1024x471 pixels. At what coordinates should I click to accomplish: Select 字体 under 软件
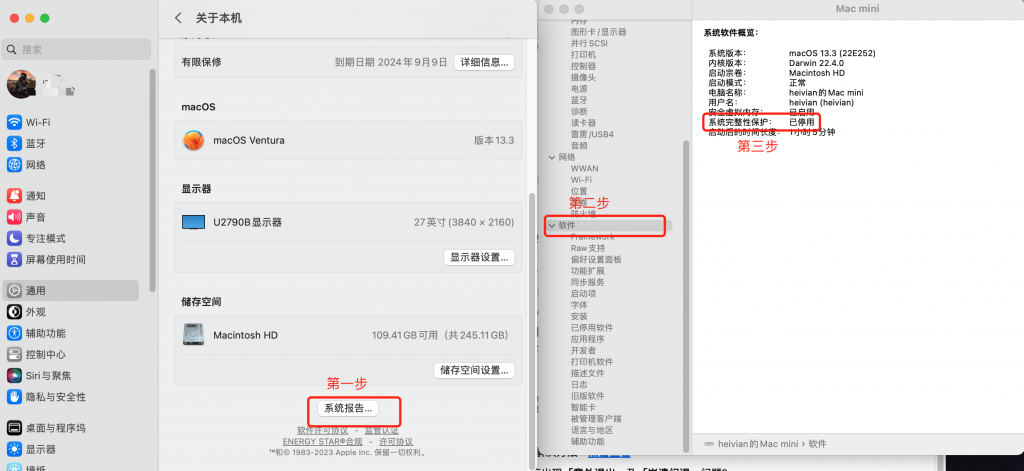pyautogui.click(x=579, y=305)
